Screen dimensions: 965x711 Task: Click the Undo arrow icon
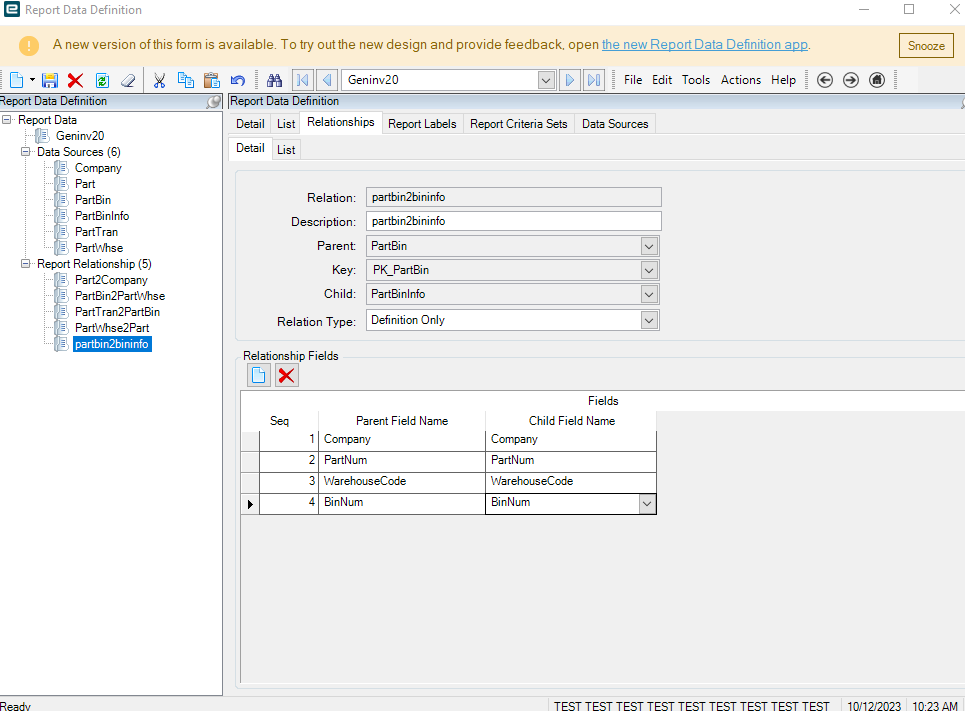(237, 80)
